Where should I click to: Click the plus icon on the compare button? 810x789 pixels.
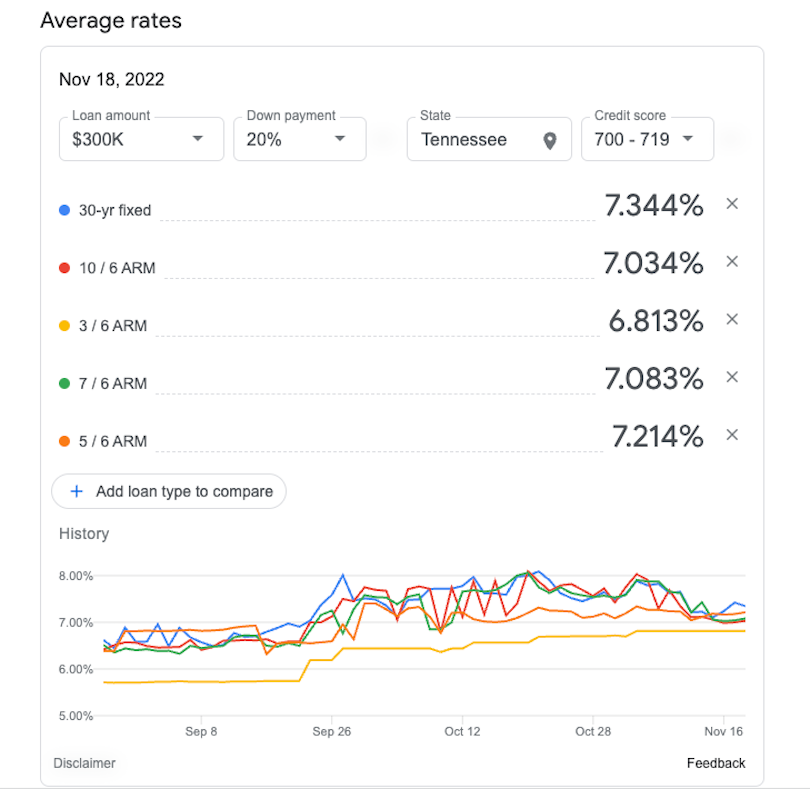[76, 491]
